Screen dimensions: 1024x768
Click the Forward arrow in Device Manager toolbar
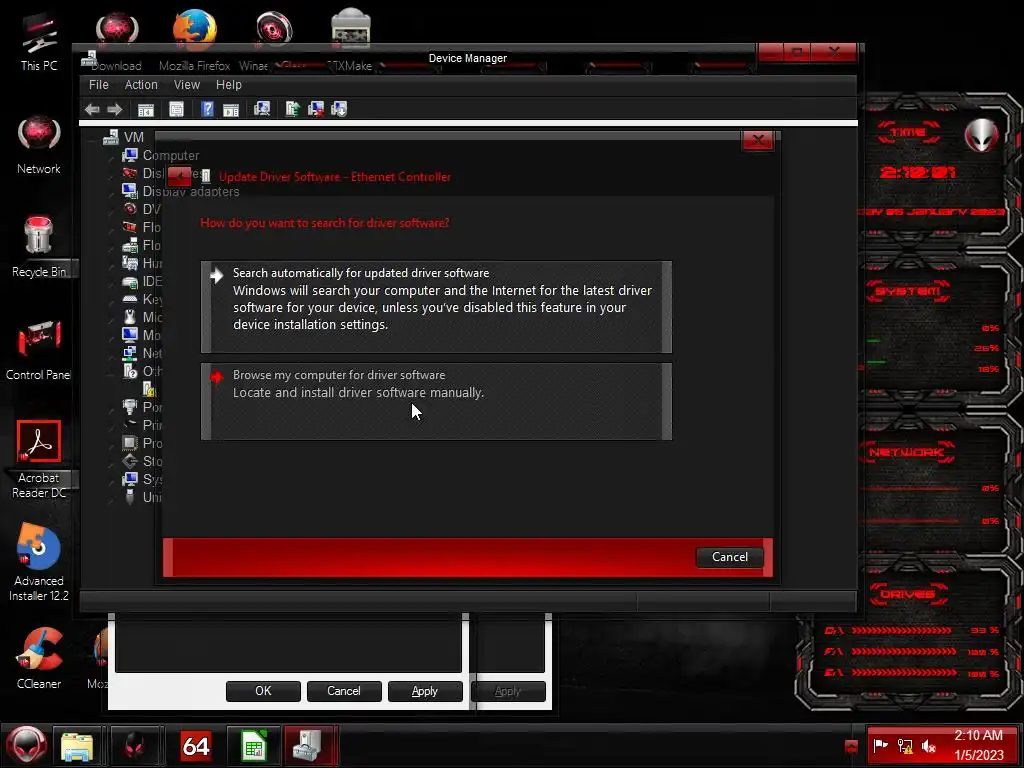tap(114, 109)
